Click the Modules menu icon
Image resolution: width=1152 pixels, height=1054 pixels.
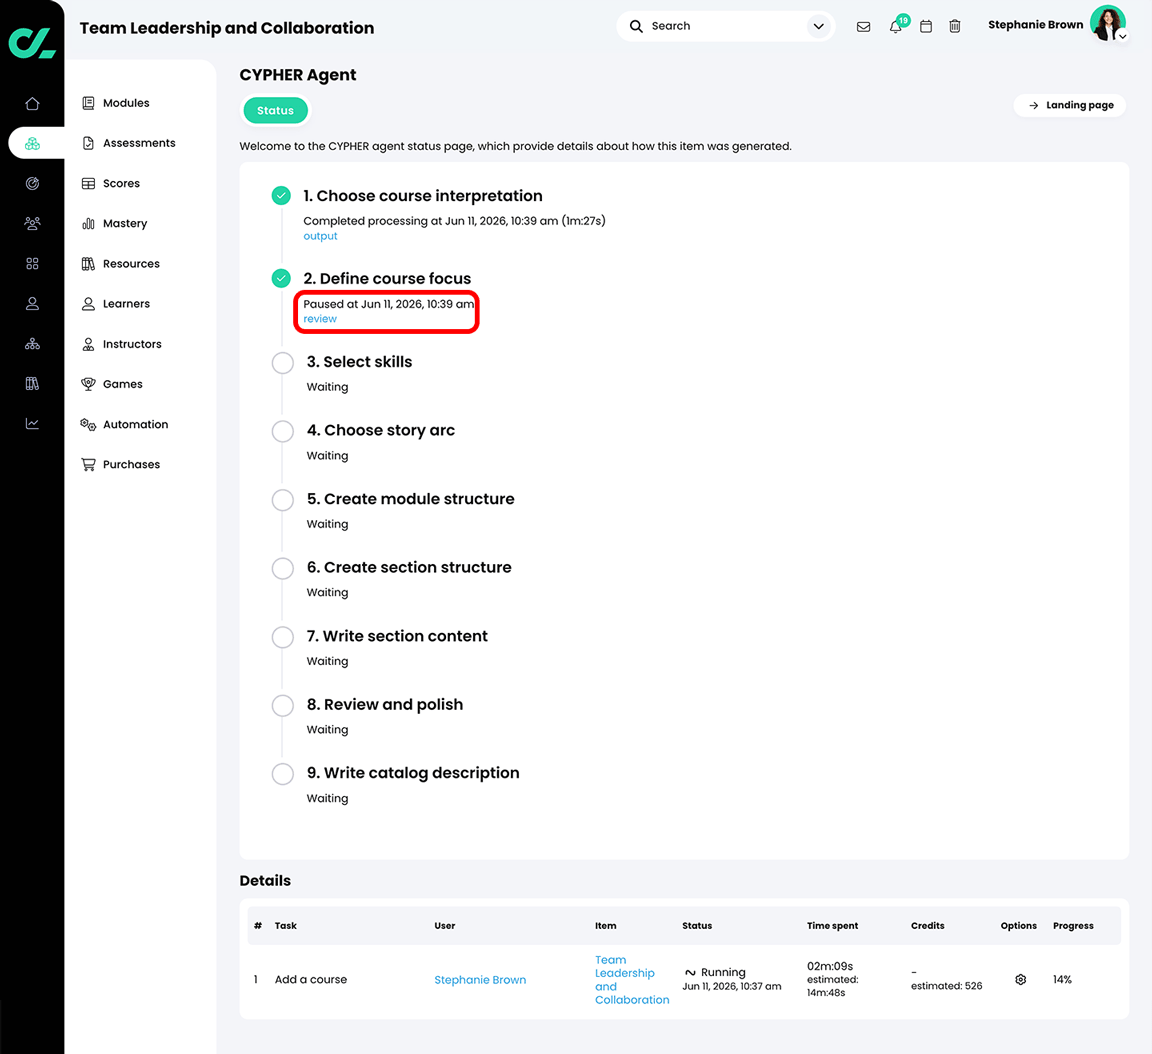click(x=88, y=103)
